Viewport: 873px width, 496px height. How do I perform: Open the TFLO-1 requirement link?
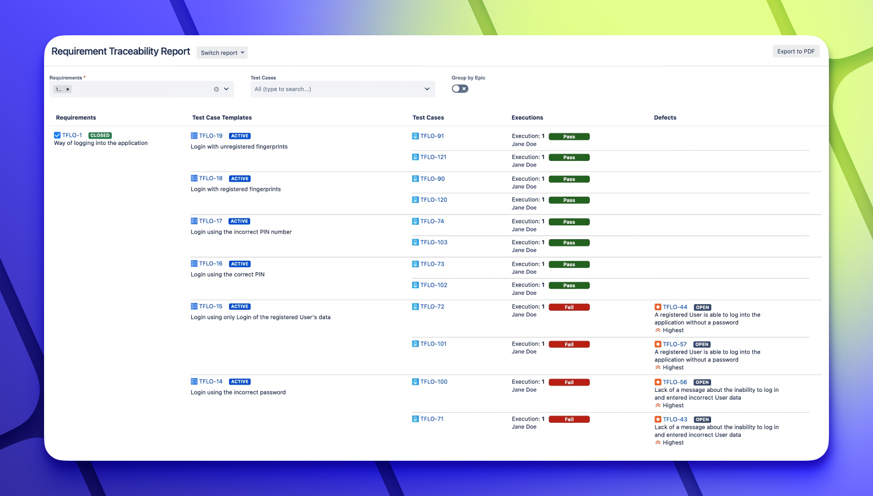[72, 135]
